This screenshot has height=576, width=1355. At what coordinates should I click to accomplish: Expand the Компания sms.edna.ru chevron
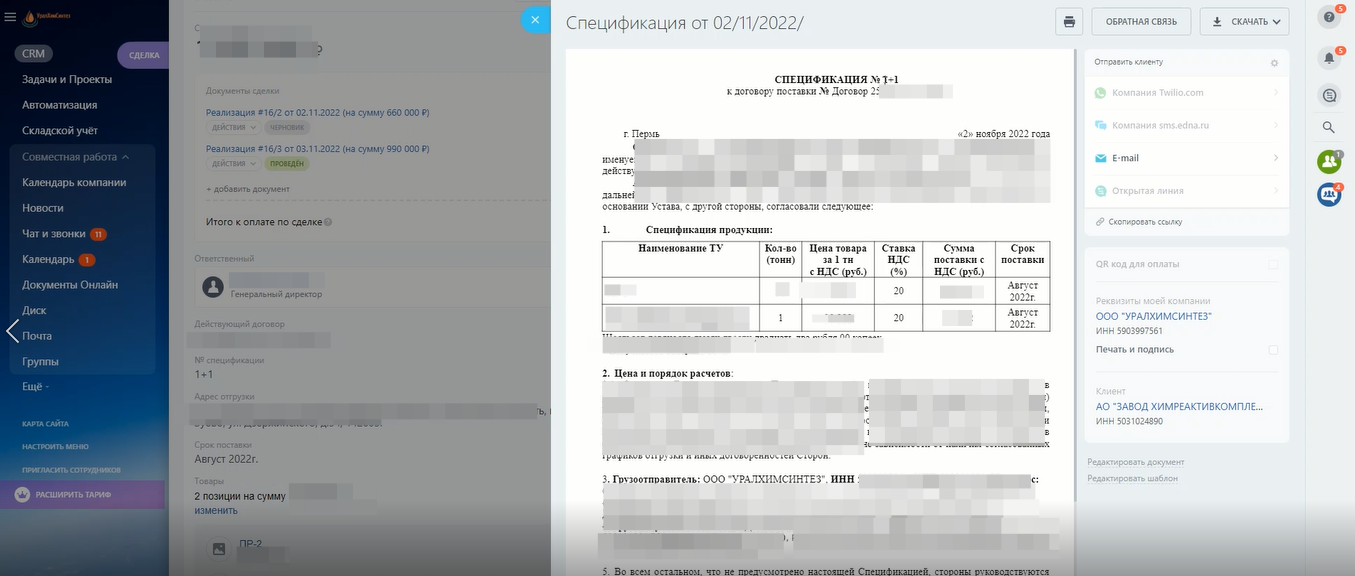pyautogui.click(x=1277, y=126)
